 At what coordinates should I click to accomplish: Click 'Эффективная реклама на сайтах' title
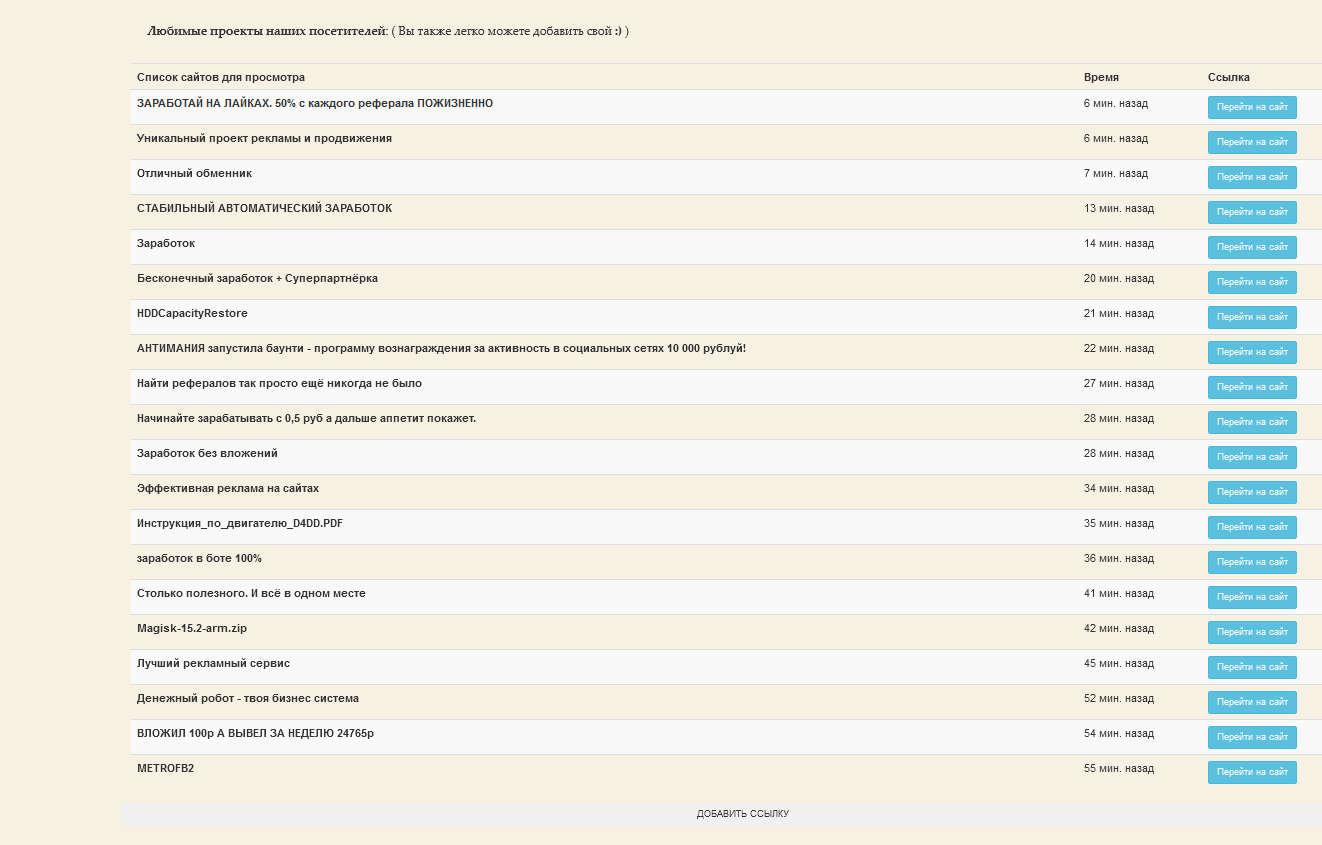click(228, 488)
